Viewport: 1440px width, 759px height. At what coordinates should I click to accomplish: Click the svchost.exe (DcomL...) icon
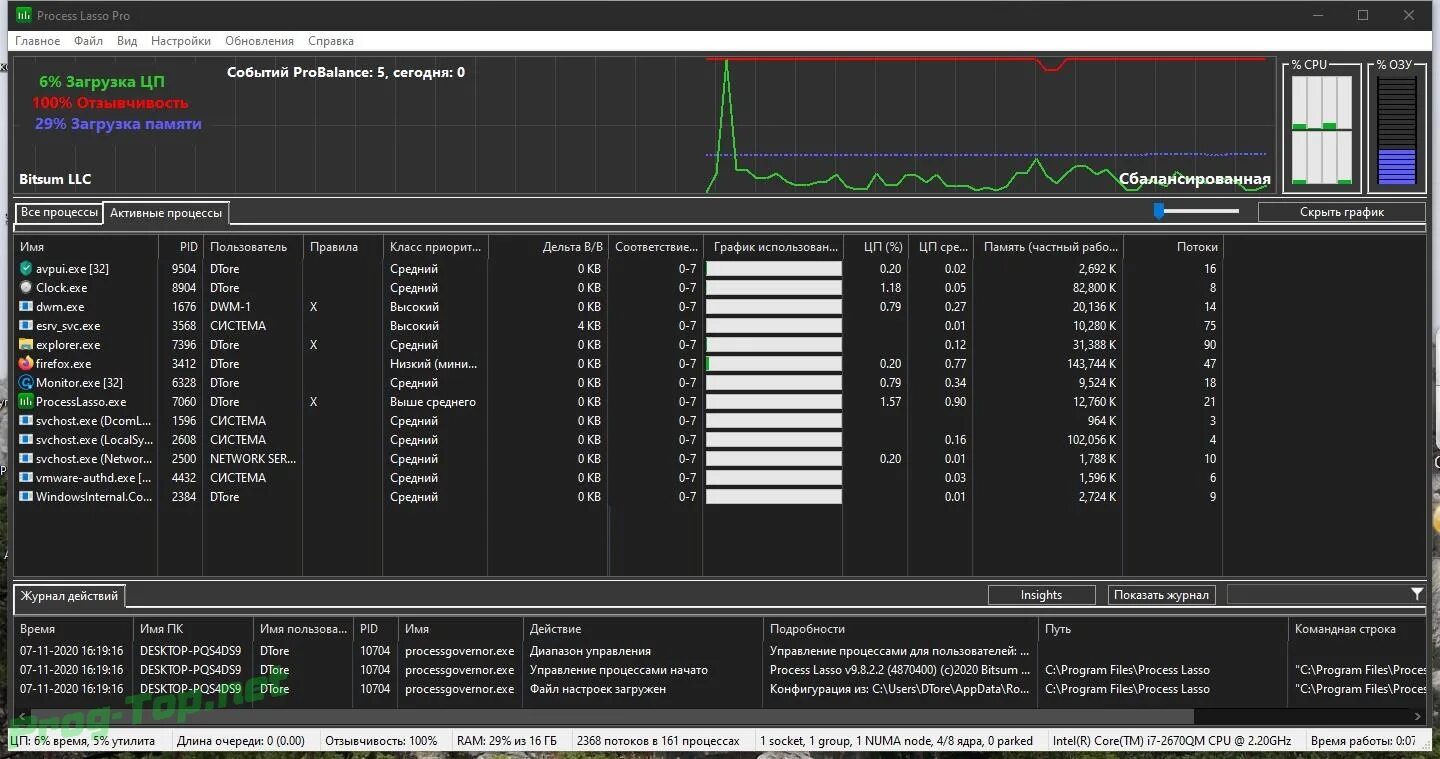tap(26, 420)
